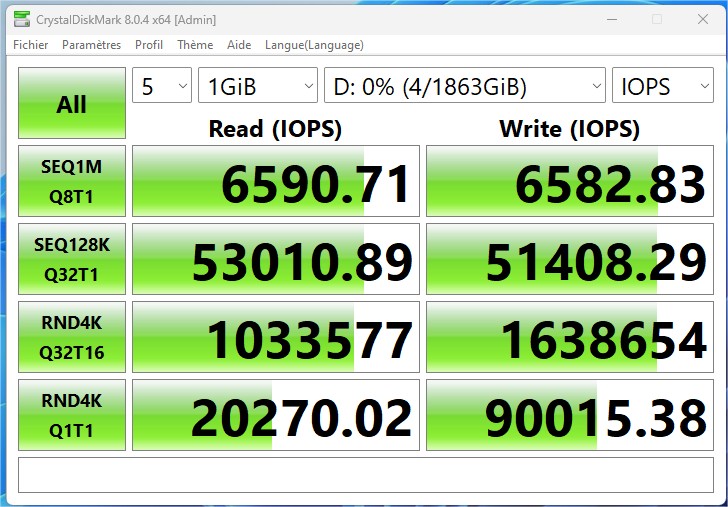The image size is (728, 507).
Task: Open the Paramètres menu
Action: pos(91,45)
